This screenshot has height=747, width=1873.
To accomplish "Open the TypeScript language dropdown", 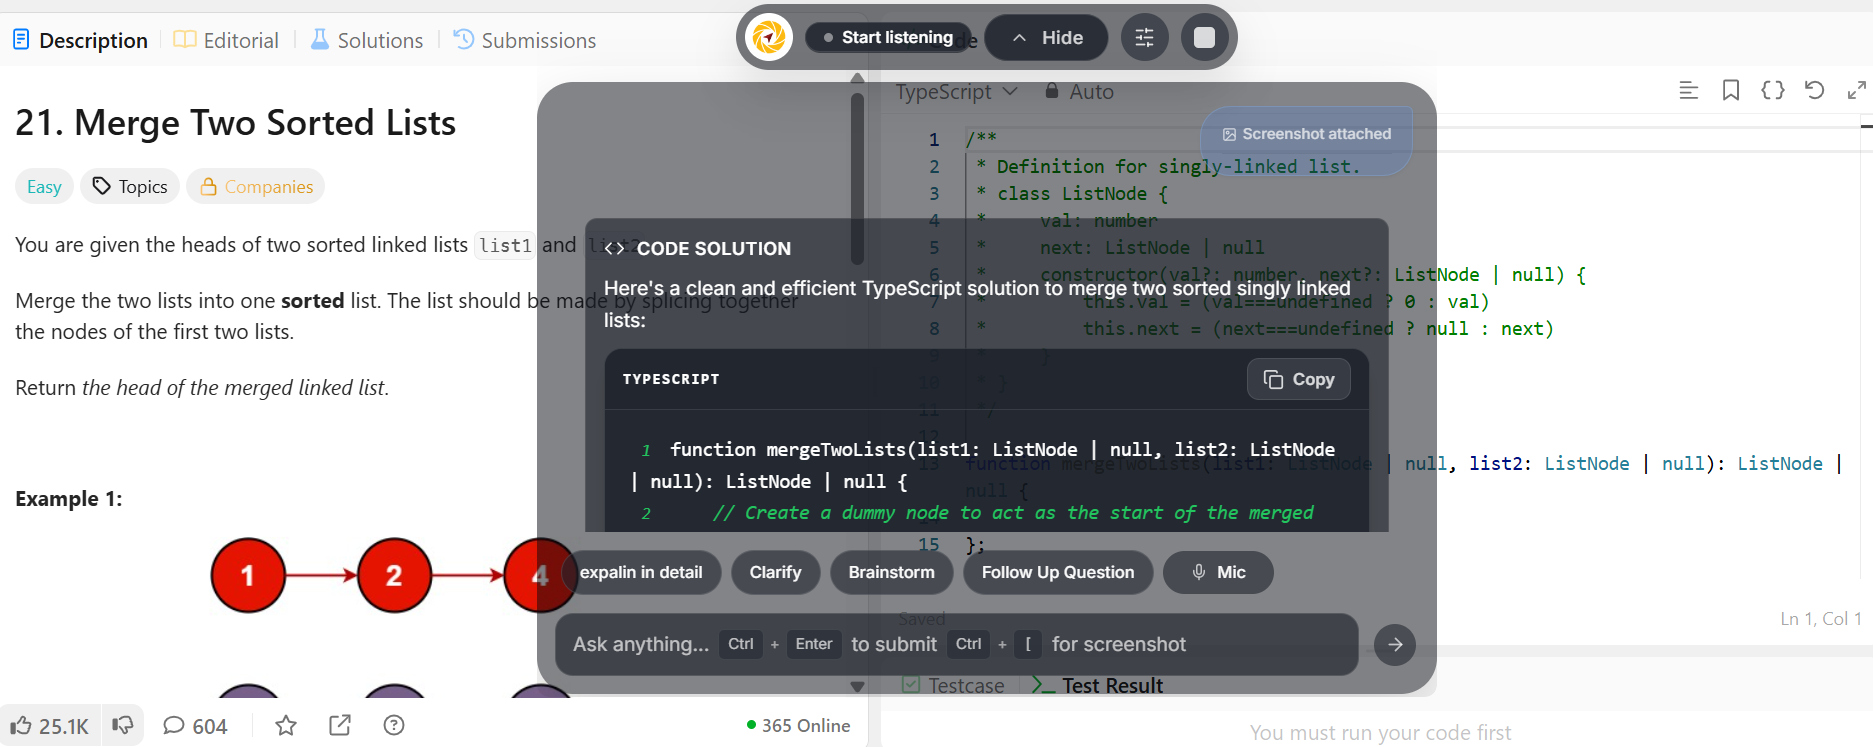I will pos(957,92).
